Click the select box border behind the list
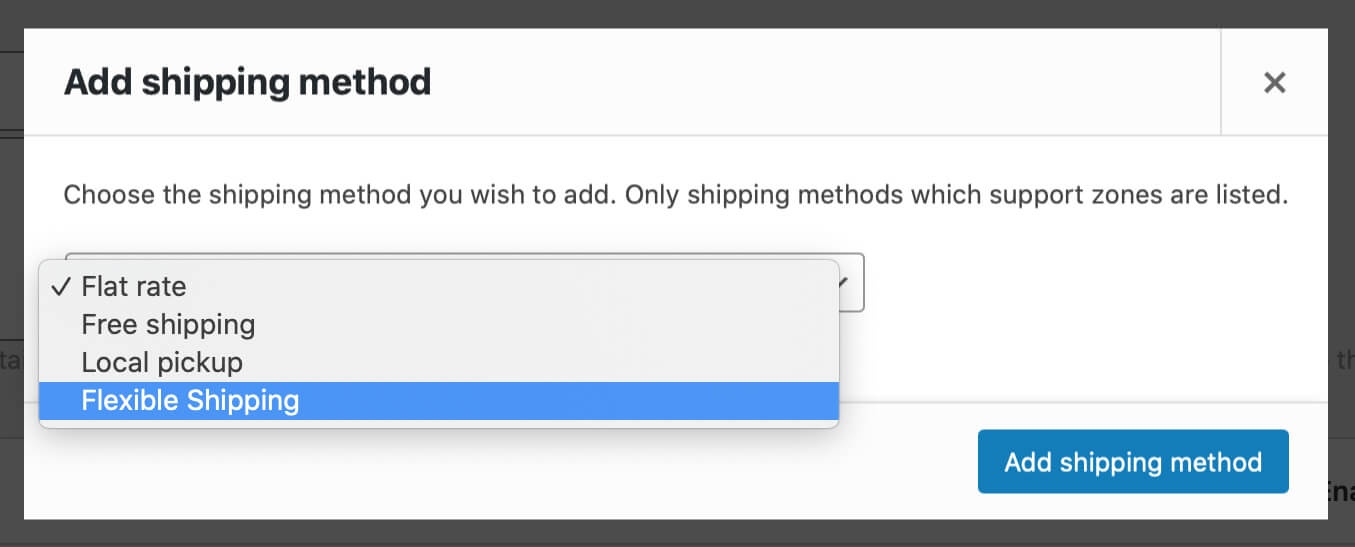The image size is (1355, 547). [x=851, y=282]
